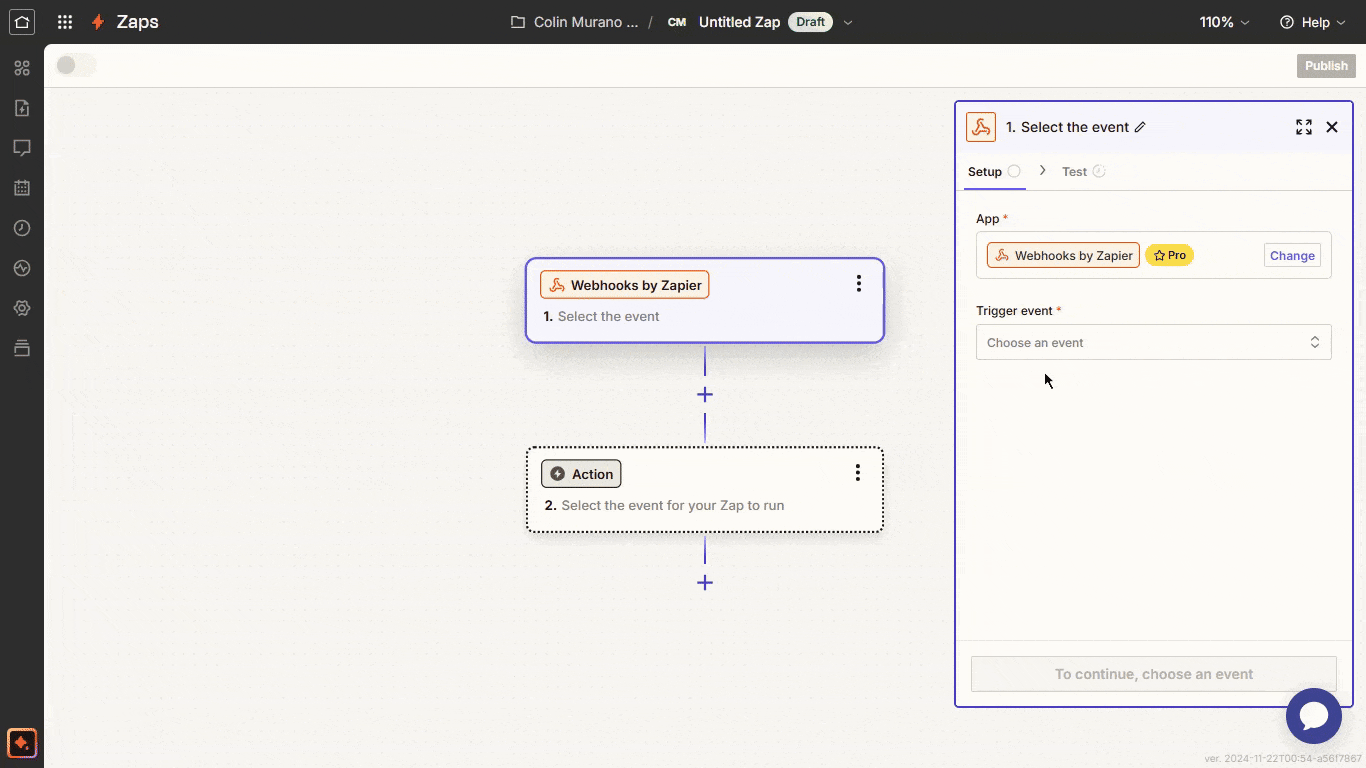
Task: Open Action step three-dot menu
Action: click(x=857, y=473)
